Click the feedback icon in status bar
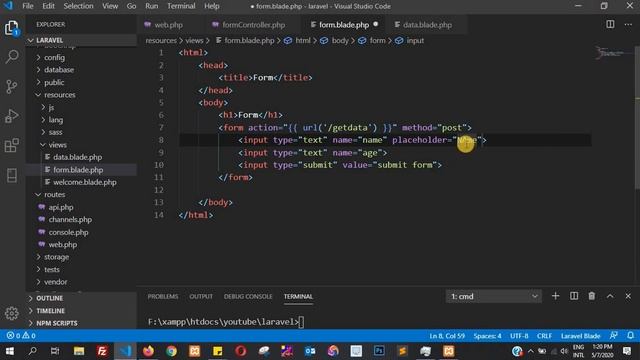640x360 pixels. 613,336
